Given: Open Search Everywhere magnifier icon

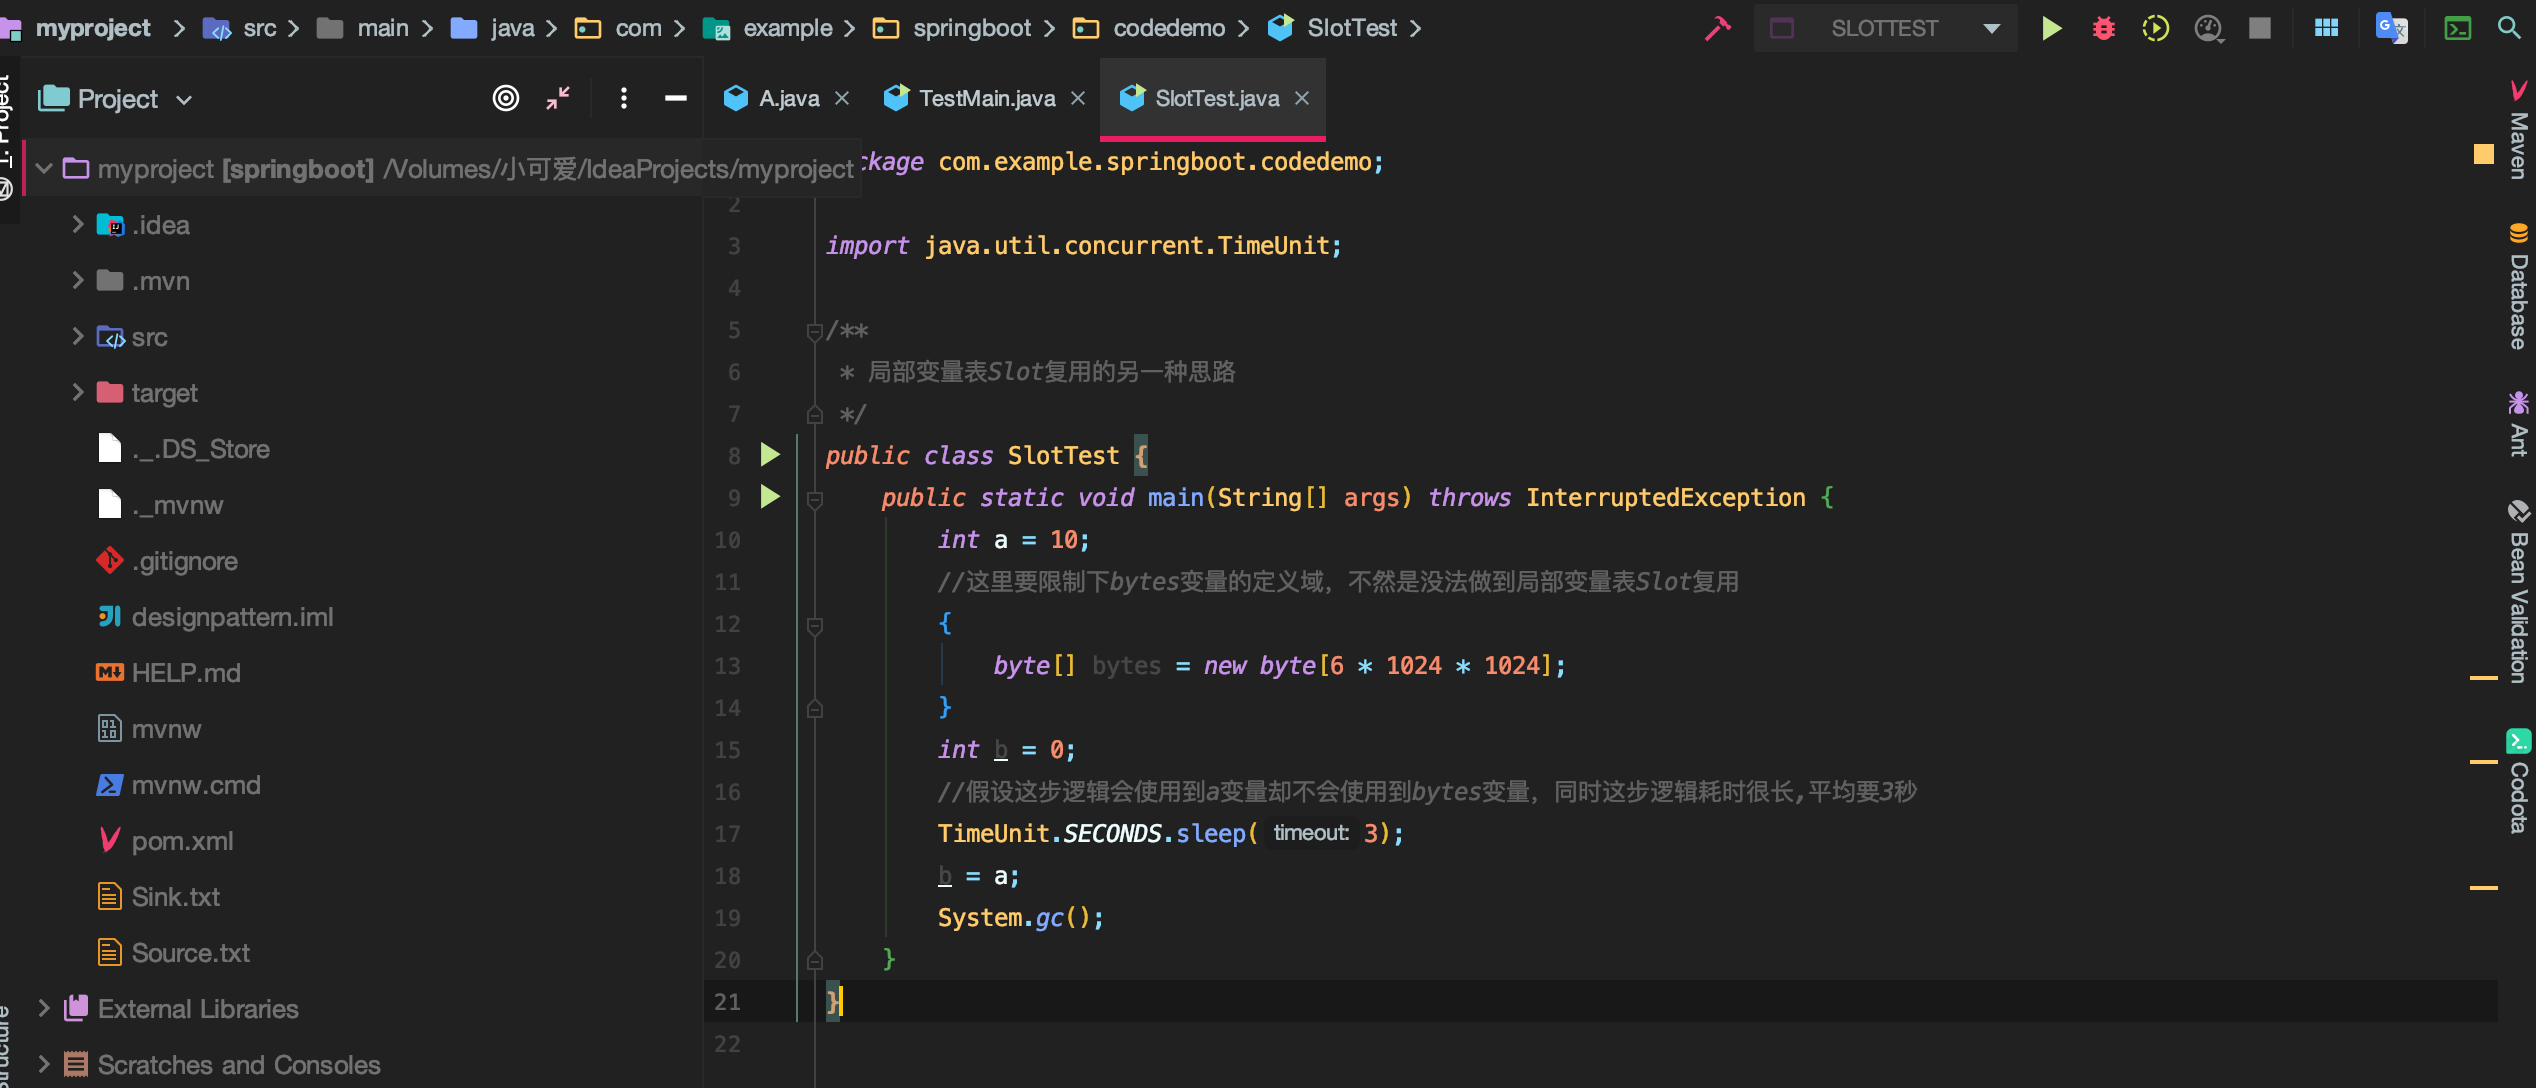Looking at the screenshot, I should (x=2508, y=28).
